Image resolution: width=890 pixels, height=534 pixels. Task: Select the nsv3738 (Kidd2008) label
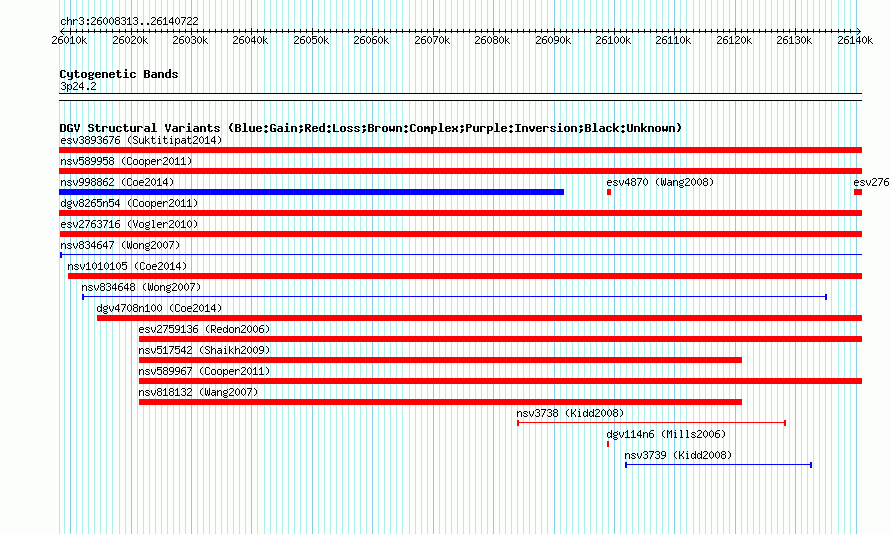click(570, 413)
